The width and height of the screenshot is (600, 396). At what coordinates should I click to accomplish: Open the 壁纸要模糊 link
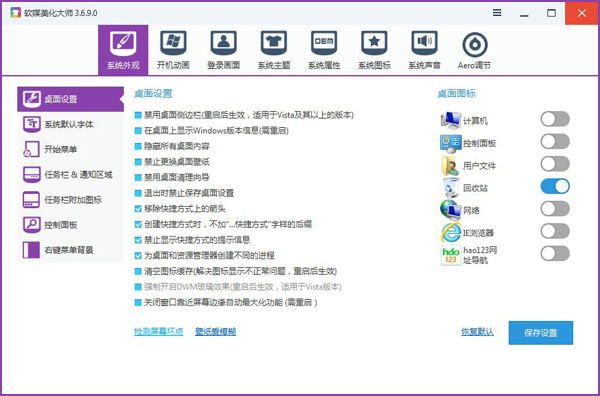[x=215, y=332]
